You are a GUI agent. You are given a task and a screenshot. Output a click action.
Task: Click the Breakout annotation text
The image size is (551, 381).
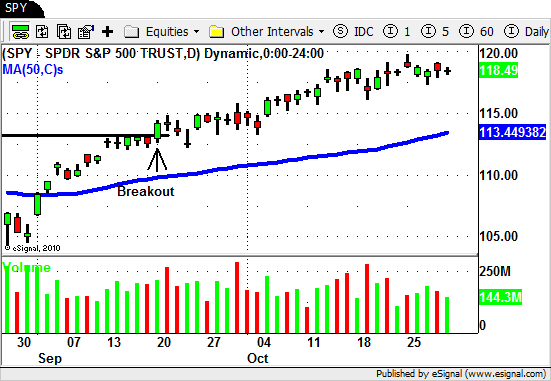pyautogui.click(x=145, y=191)
